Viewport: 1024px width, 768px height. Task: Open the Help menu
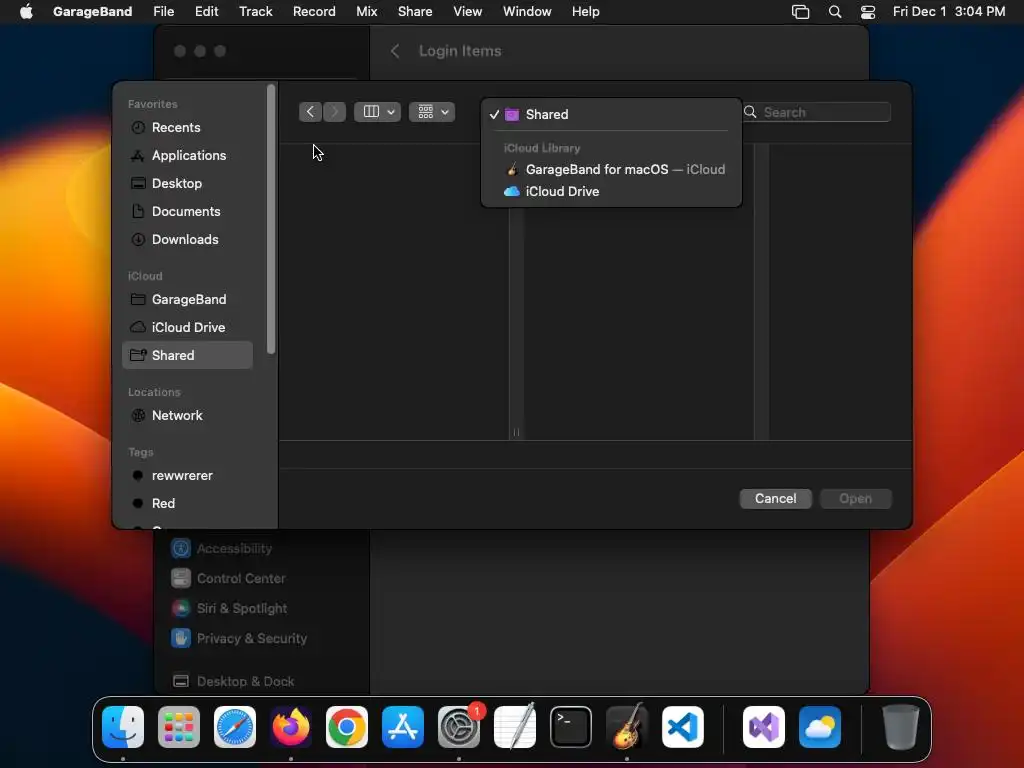(586, 11)
